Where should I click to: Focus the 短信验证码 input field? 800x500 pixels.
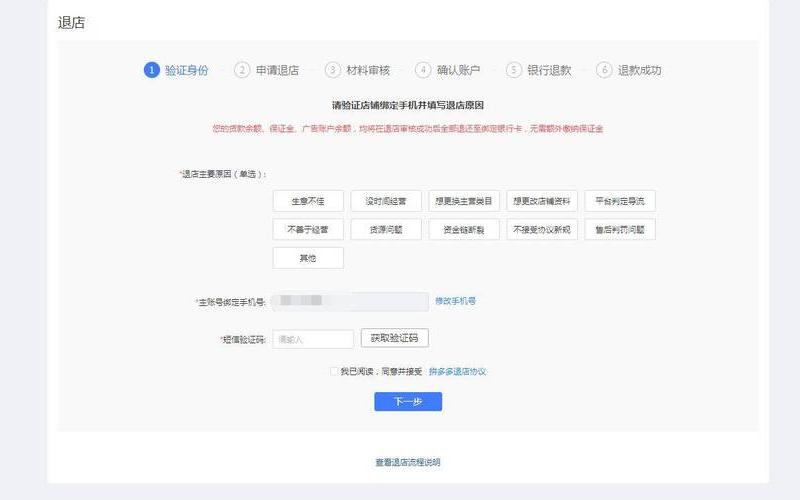313,339
